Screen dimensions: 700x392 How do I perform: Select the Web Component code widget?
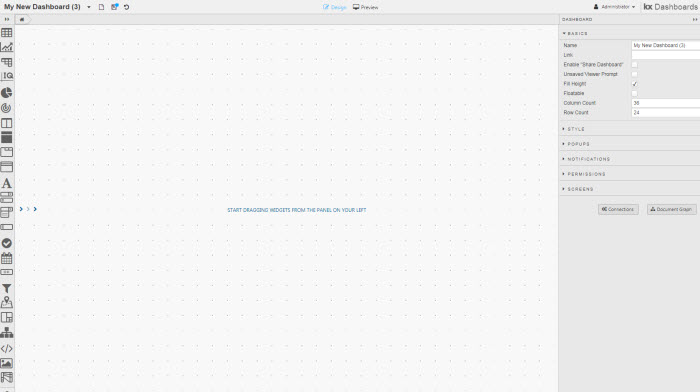pyautogui.click(x=7, y=349)
